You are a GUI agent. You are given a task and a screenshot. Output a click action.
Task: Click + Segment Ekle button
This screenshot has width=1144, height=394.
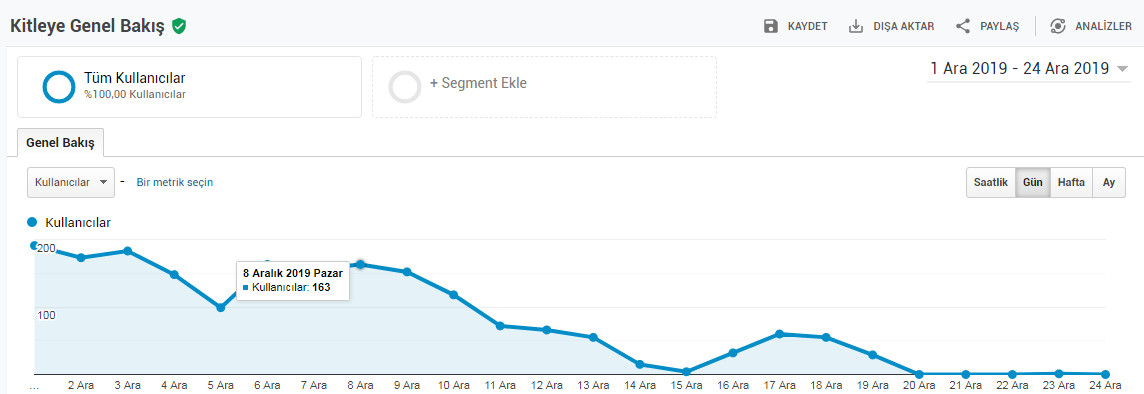[x=544, y=87]
